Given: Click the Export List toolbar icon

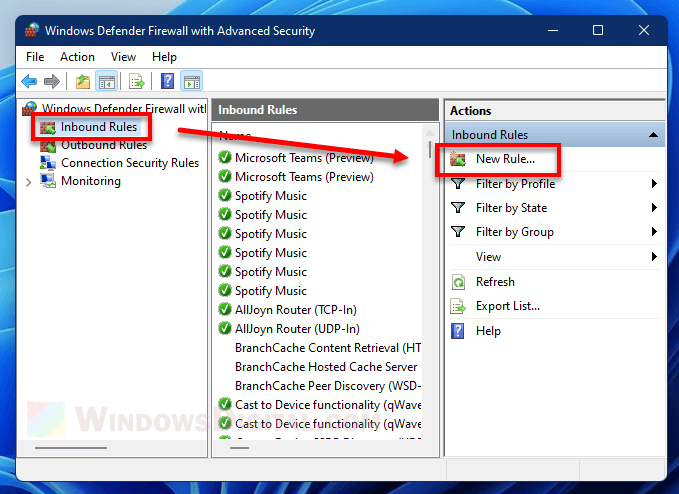Looking at the screenshot, I should pos(136,81).
